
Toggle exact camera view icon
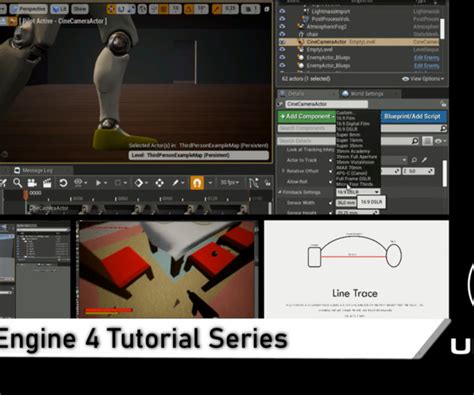pyautogui.click(x=13, y=21)
